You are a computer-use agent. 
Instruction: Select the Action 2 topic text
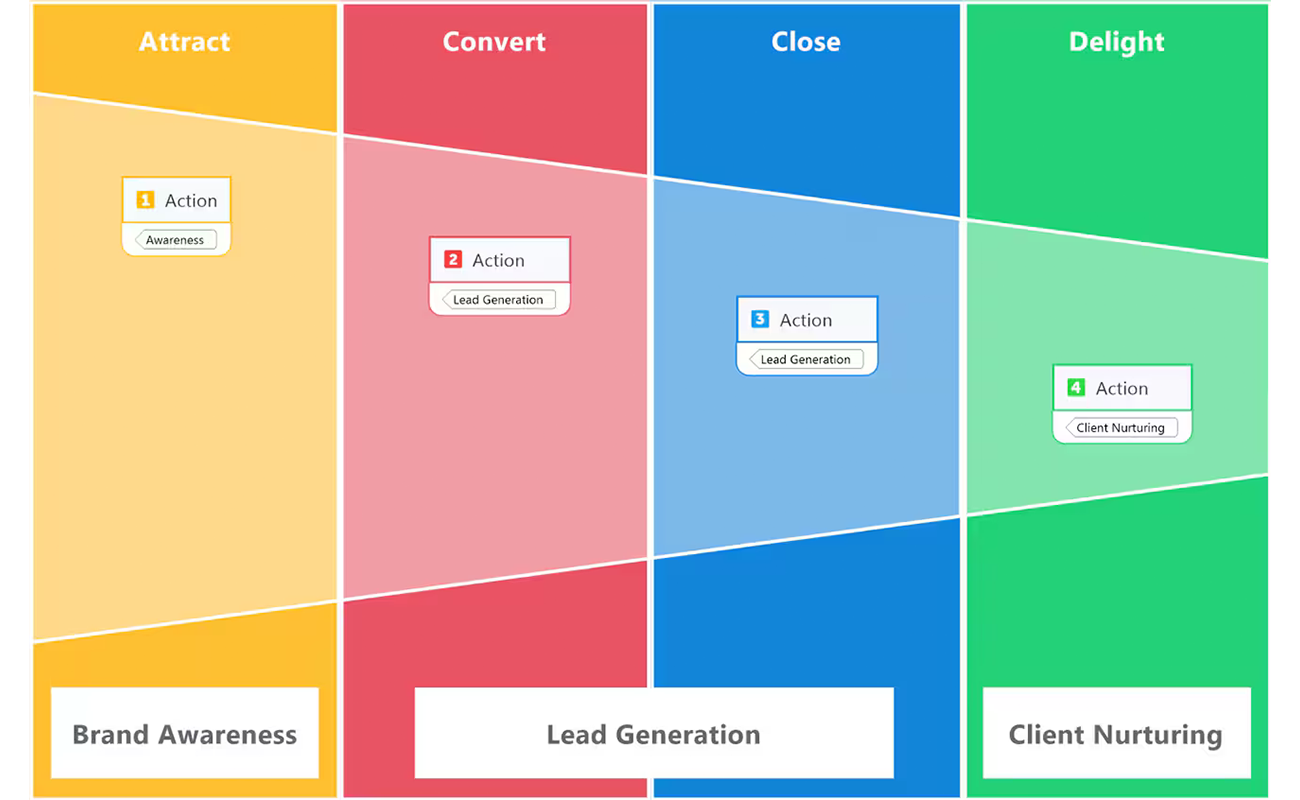point(498,260)
